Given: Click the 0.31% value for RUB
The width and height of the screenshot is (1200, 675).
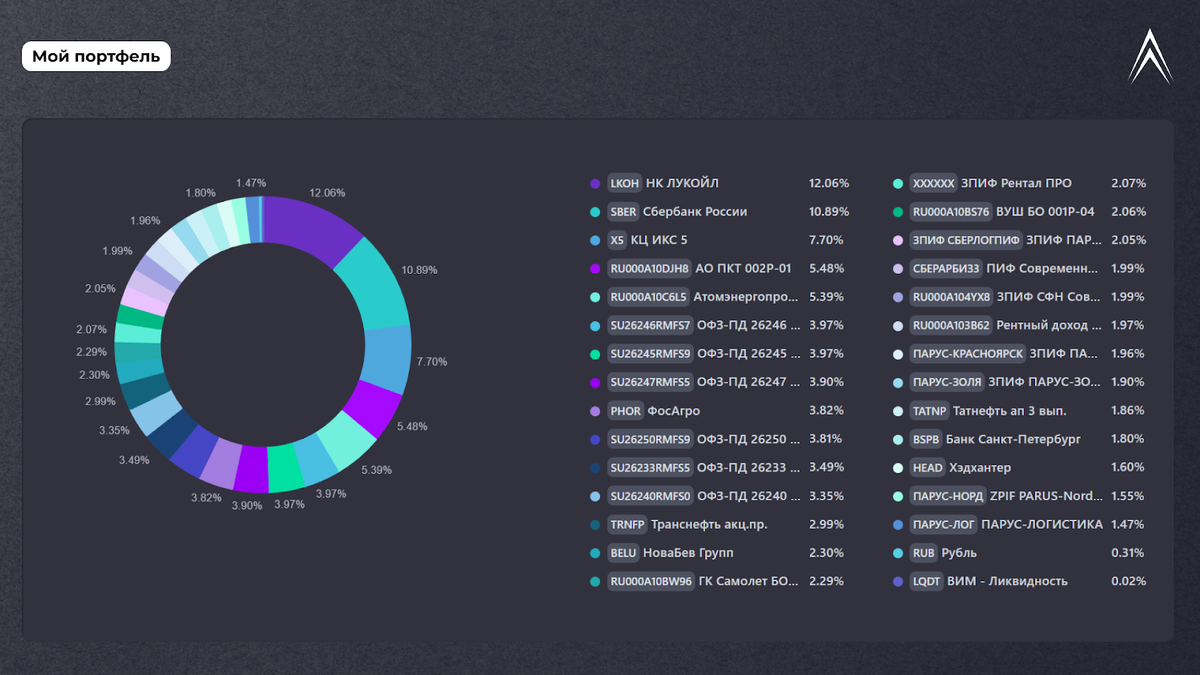Looking at the screenshot, I should click(x=1128, y=553).
